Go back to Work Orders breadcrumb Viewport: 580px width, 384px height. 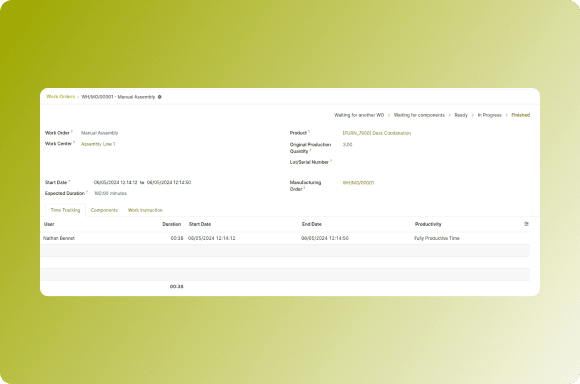pyautogui.click(x=61, y=97)
